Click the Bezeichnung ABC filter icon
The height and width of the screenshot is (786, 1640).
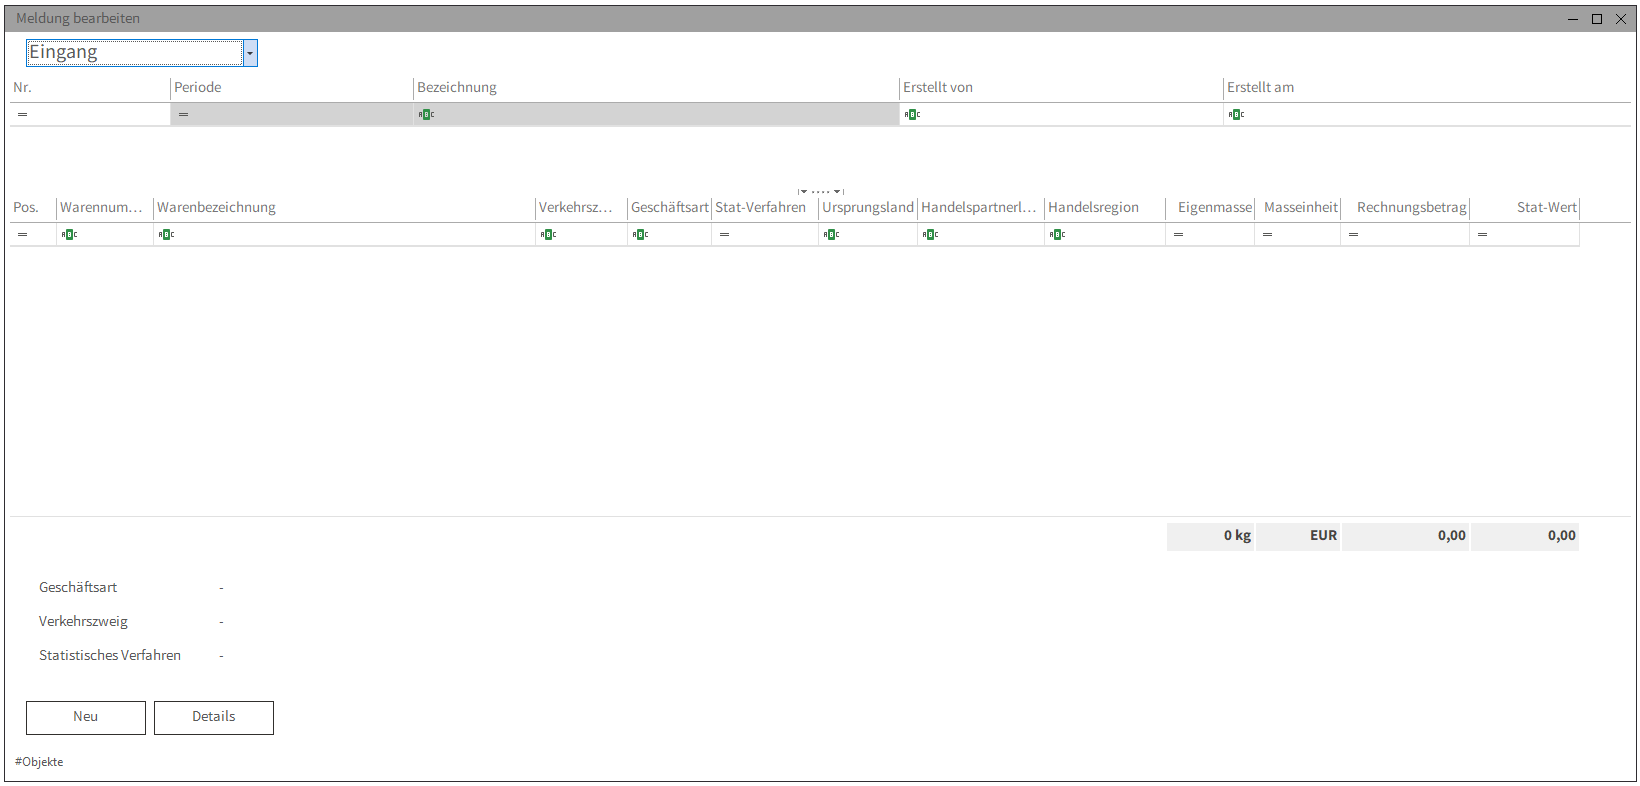(426, 115)
